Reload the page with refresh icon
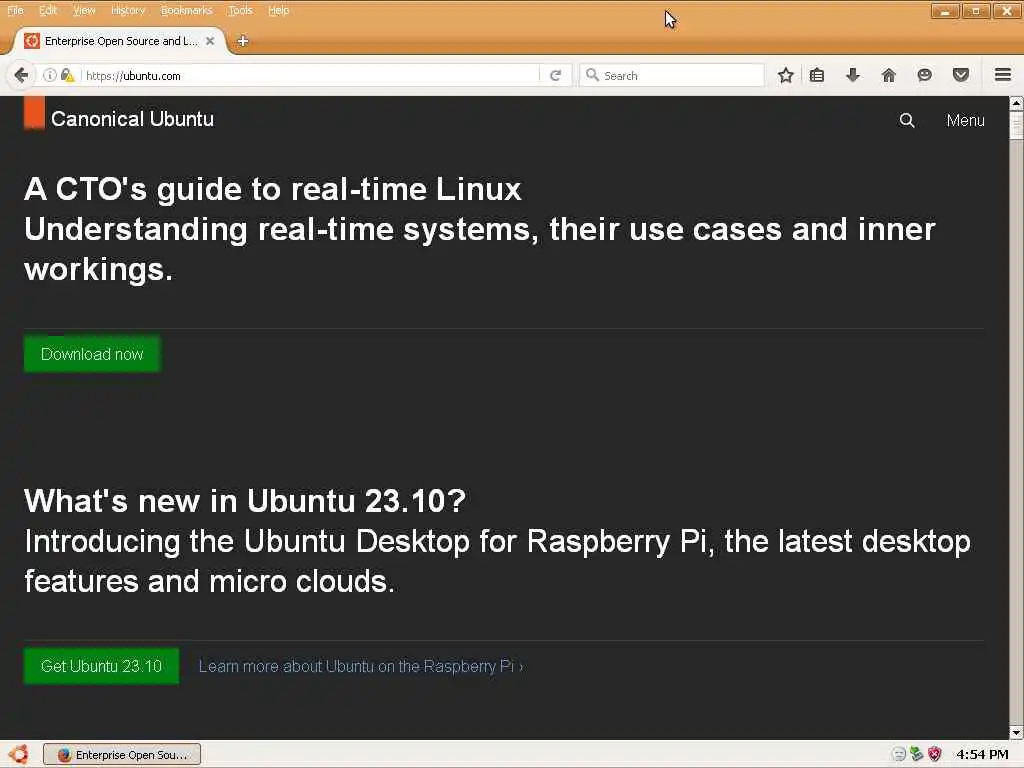 [555, 76]
